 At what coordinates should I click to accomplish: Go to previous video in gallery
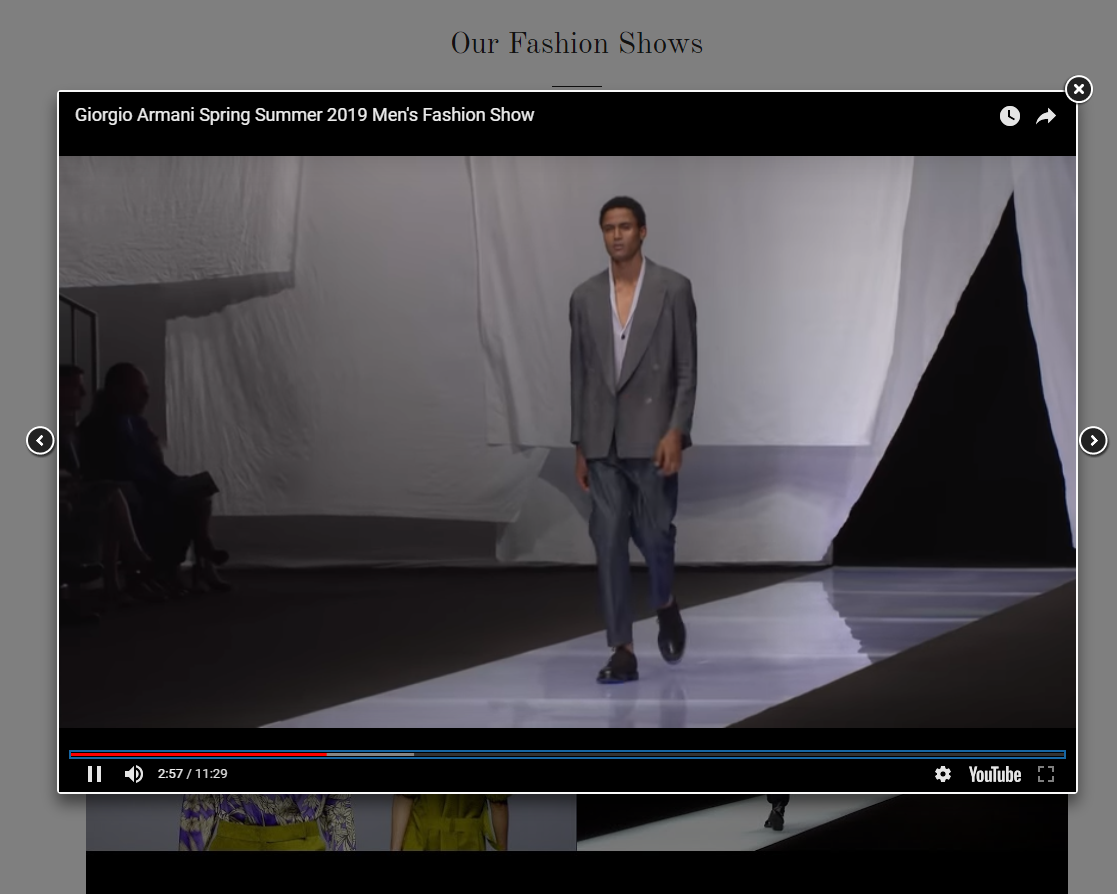click(40, 440)
